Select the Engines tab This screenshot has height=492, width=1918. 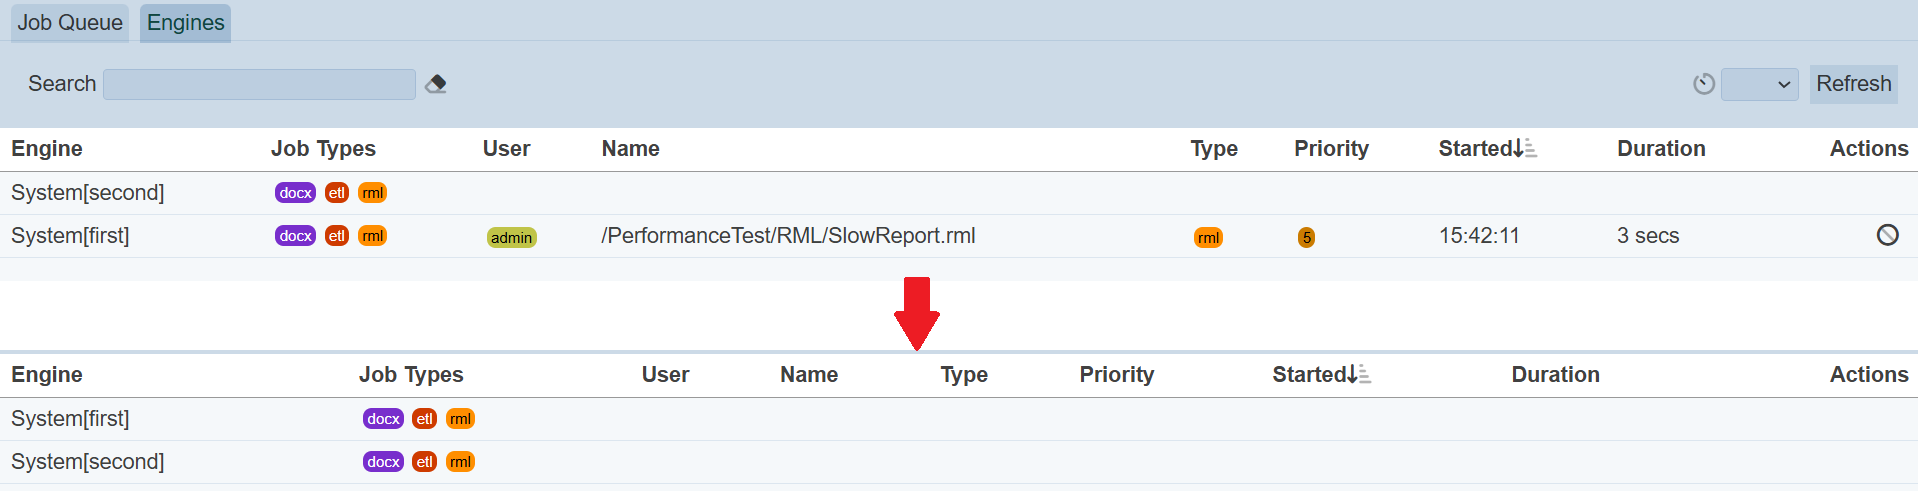point(185,22)
